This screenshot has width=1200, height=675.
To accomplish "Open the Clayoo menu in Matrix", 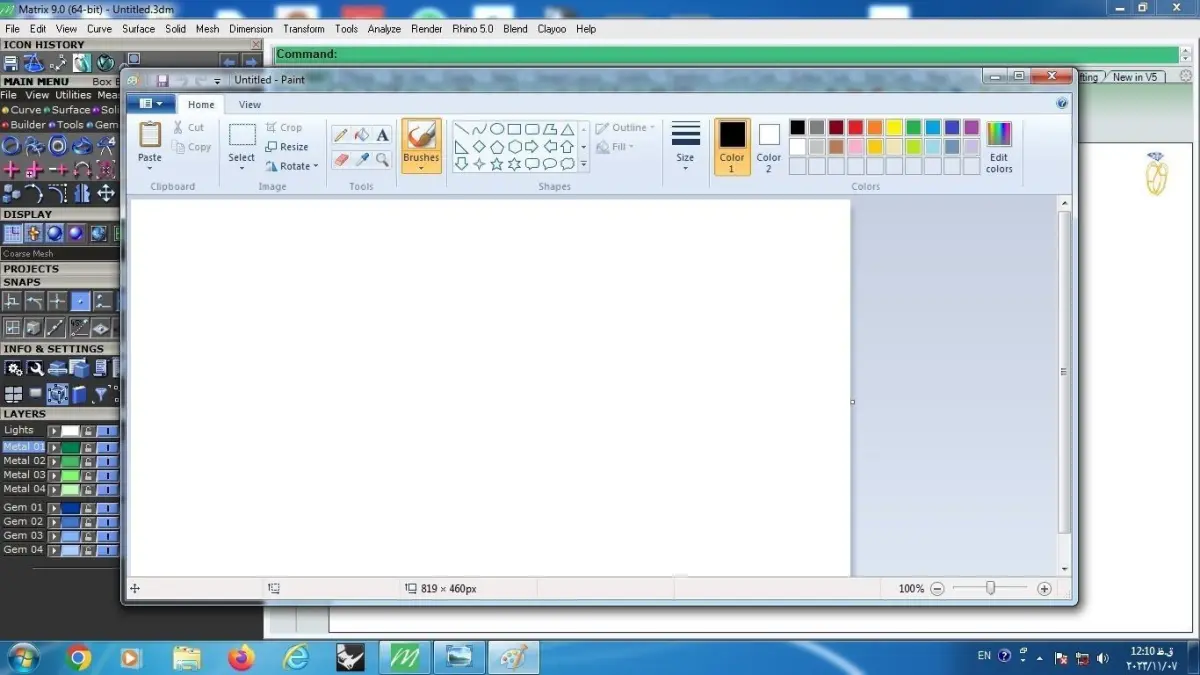I will [552, 29].
